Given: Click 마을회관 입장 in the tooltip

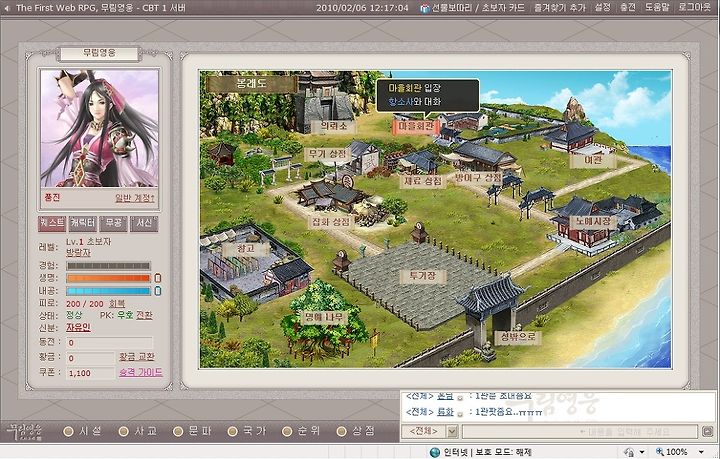Looking at the screenshot, I should 415,88.
